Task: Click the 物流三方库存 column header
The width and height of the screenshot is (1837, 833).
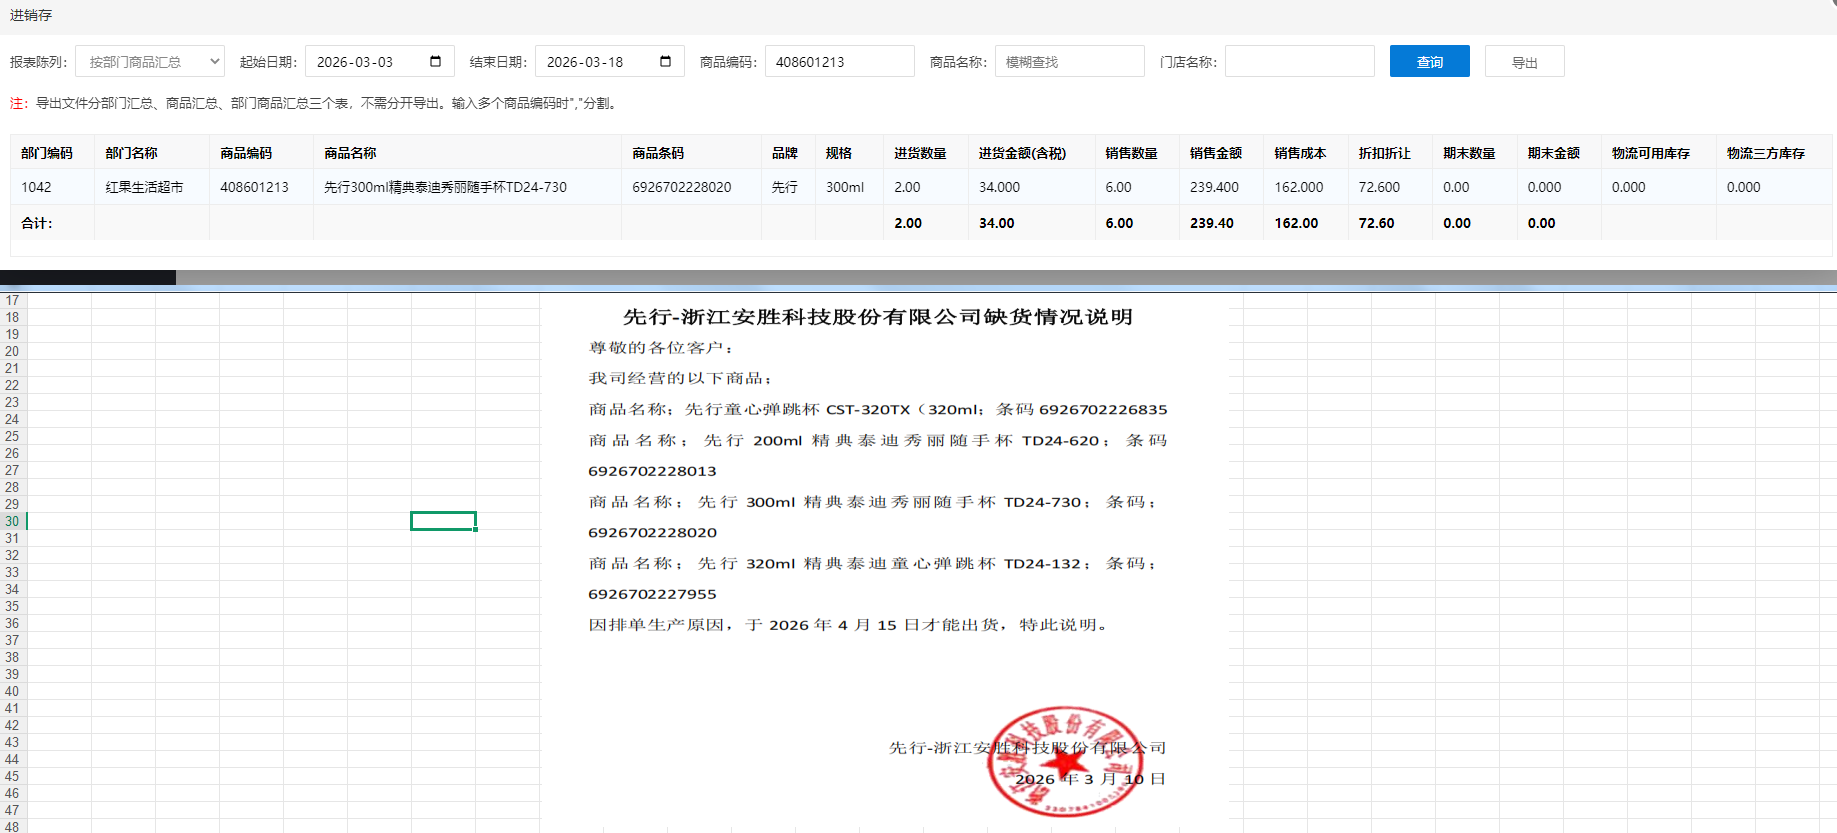Action: coord(1765,153)
